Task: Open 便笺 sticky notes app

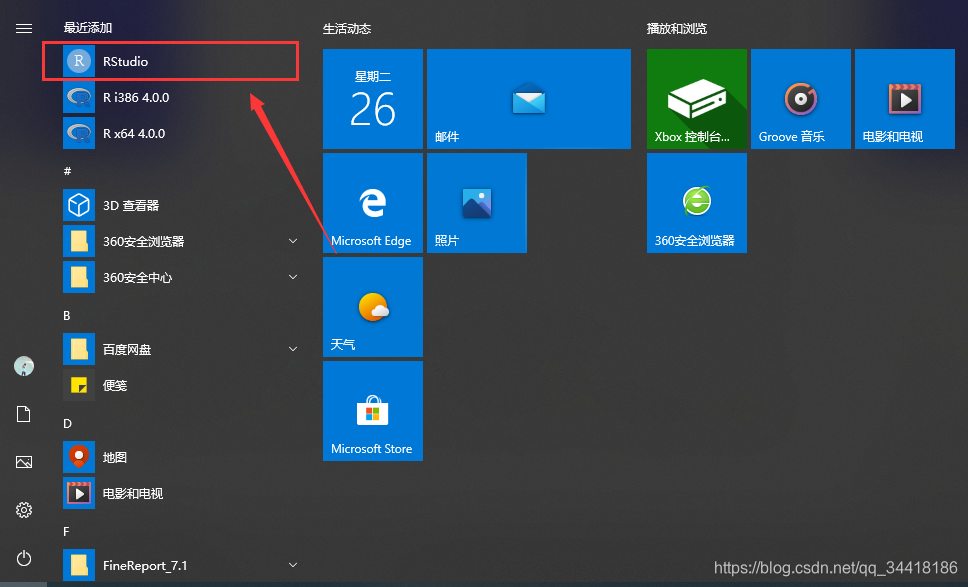Action: (179, 385)
